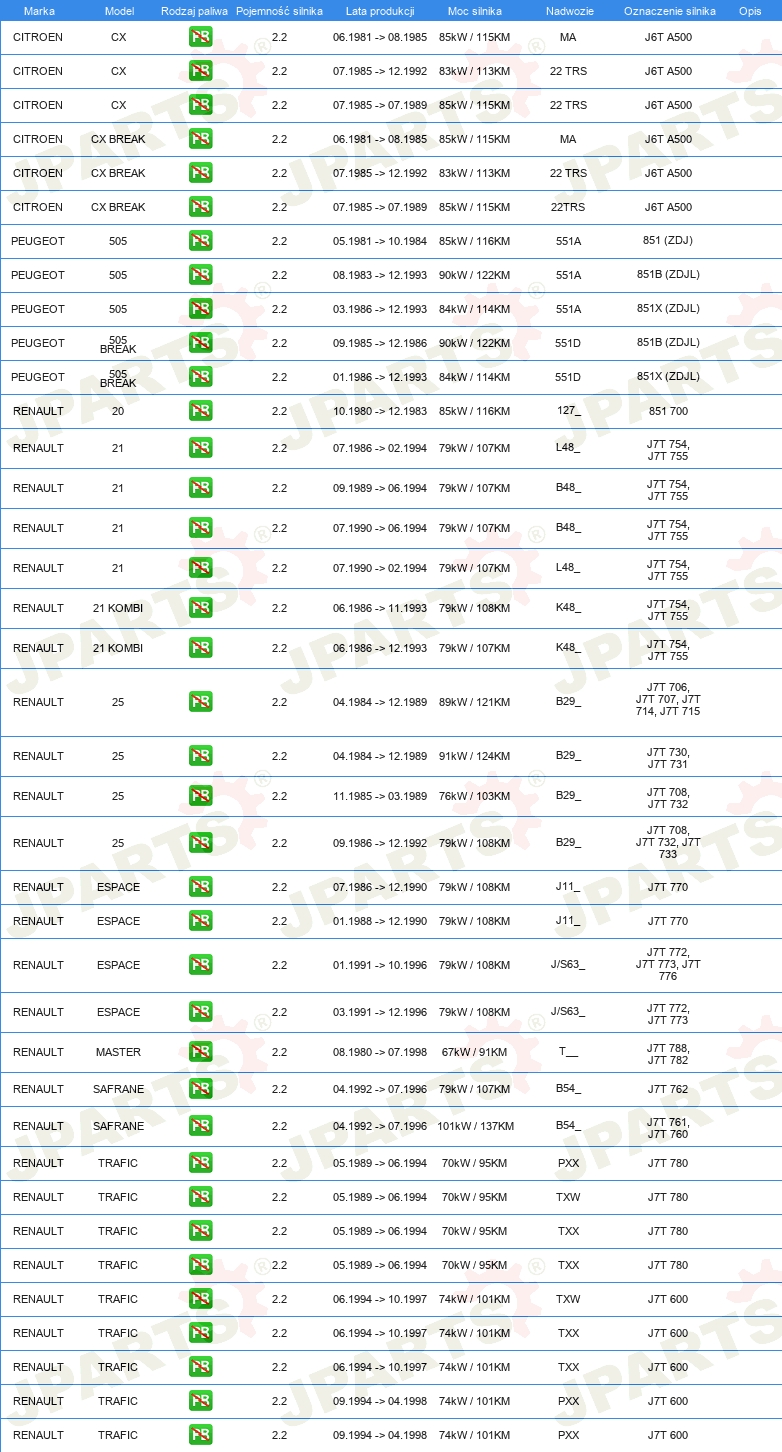The width and height of the screenshot is (782, 1452).
Task: Select the J7T 788, J7T 782 cell
Action: coord(668,1052)
